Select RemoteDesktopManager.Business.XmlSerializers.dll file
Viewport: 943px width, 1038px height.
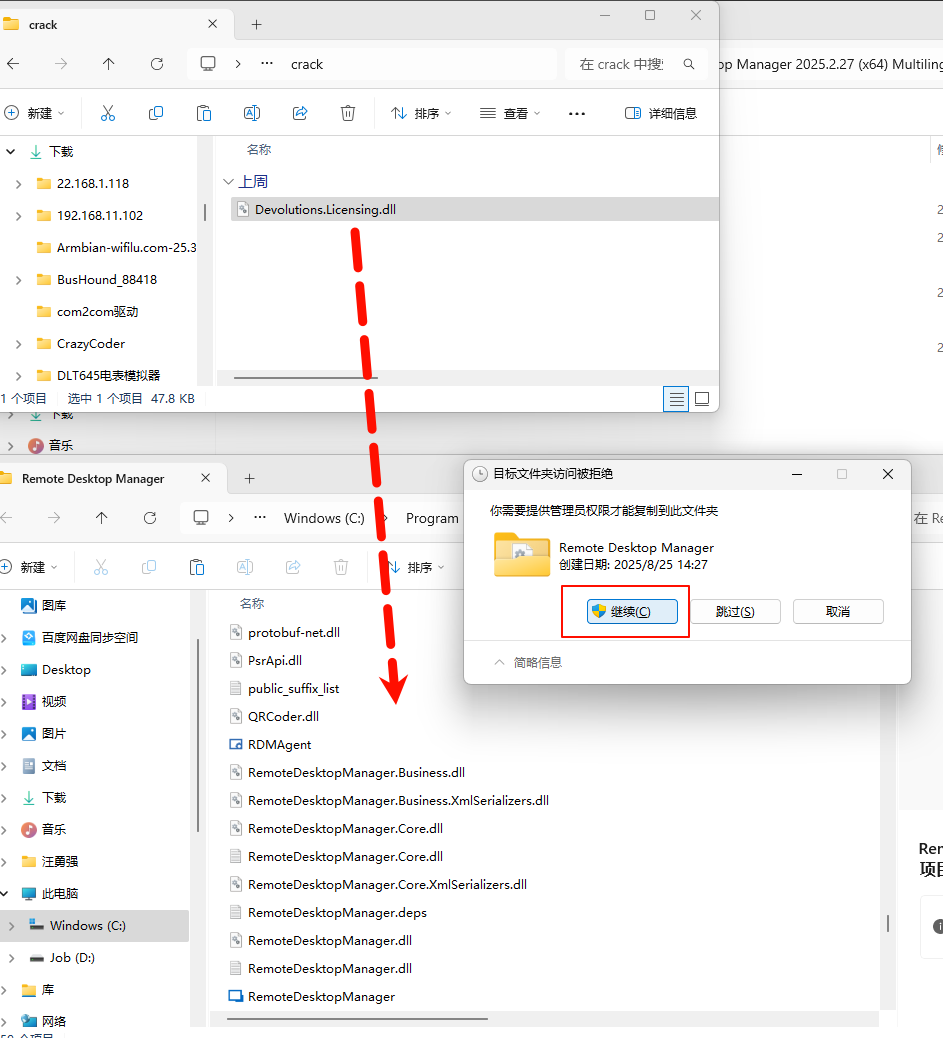pos(398,800)
